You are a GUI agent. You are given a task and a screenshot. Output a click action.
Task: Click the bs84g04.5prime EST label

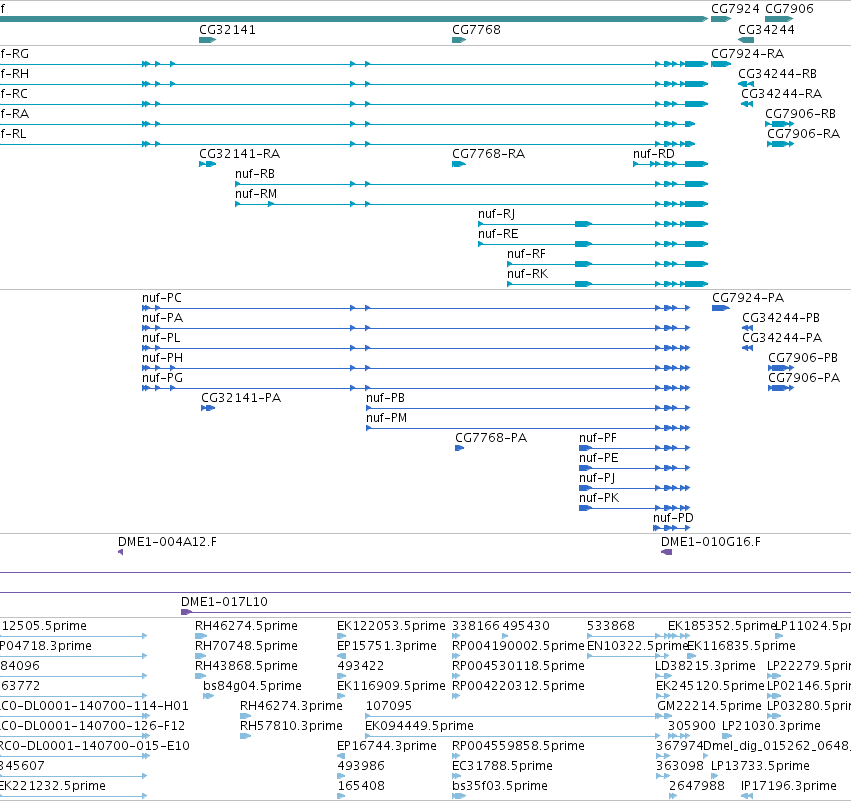[252, 686]
